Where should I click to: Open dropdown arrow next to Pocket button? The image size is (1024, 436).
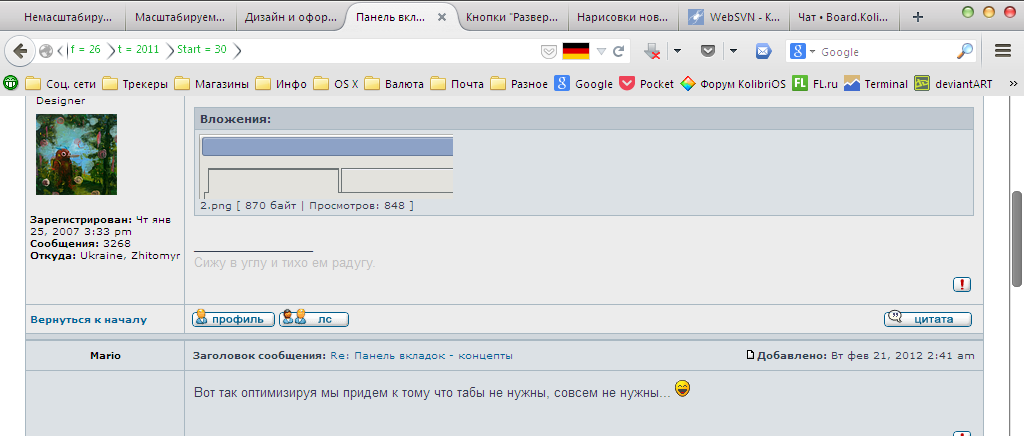[733, 51]
